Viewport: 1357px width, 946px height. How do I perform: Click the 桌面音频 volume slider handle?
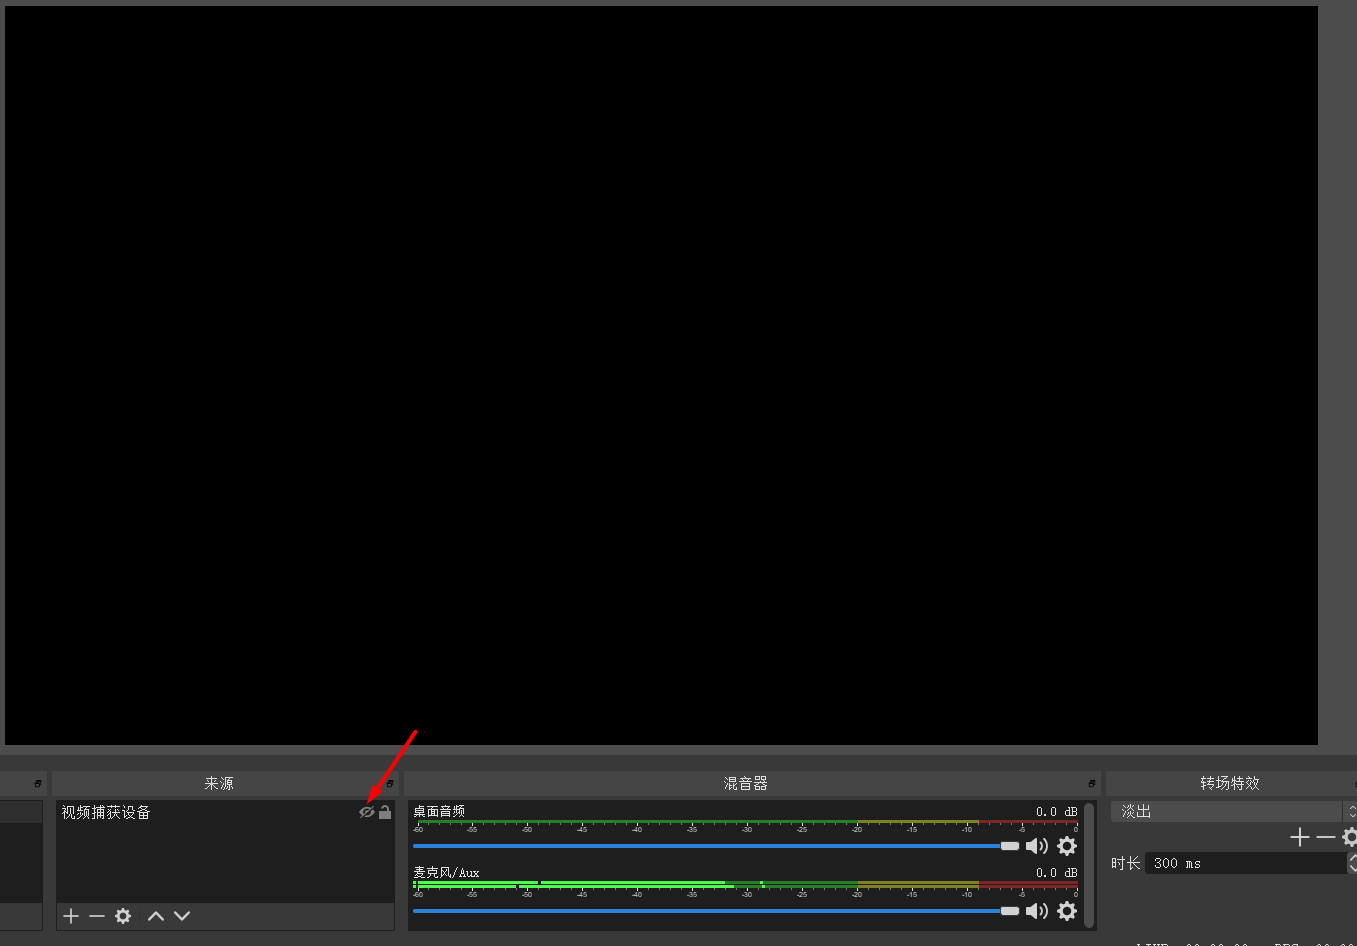(x=1010, y=846)
